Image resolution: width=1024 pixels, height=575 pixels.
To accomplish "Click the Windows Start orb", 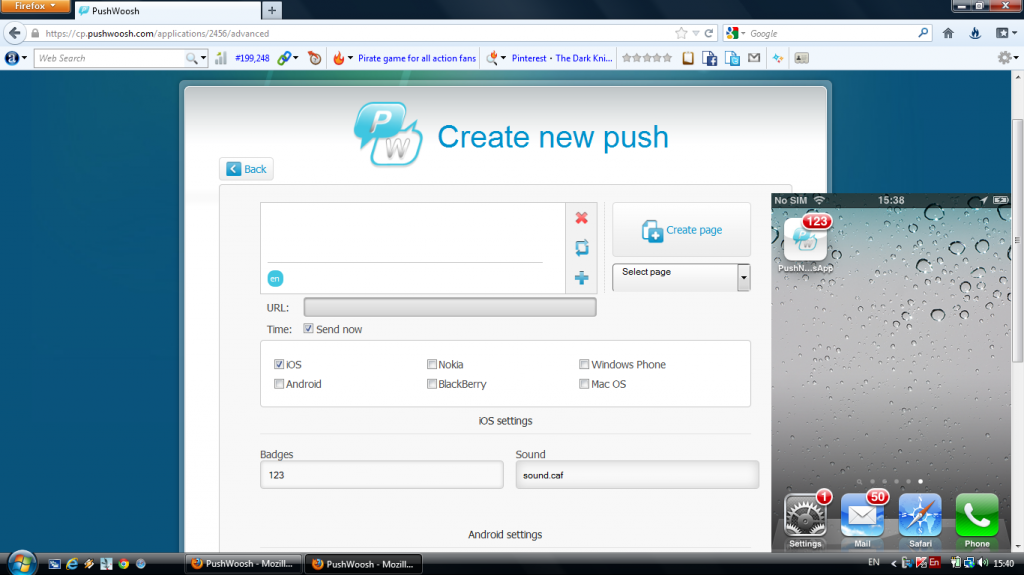I will [x=22, y=563].
